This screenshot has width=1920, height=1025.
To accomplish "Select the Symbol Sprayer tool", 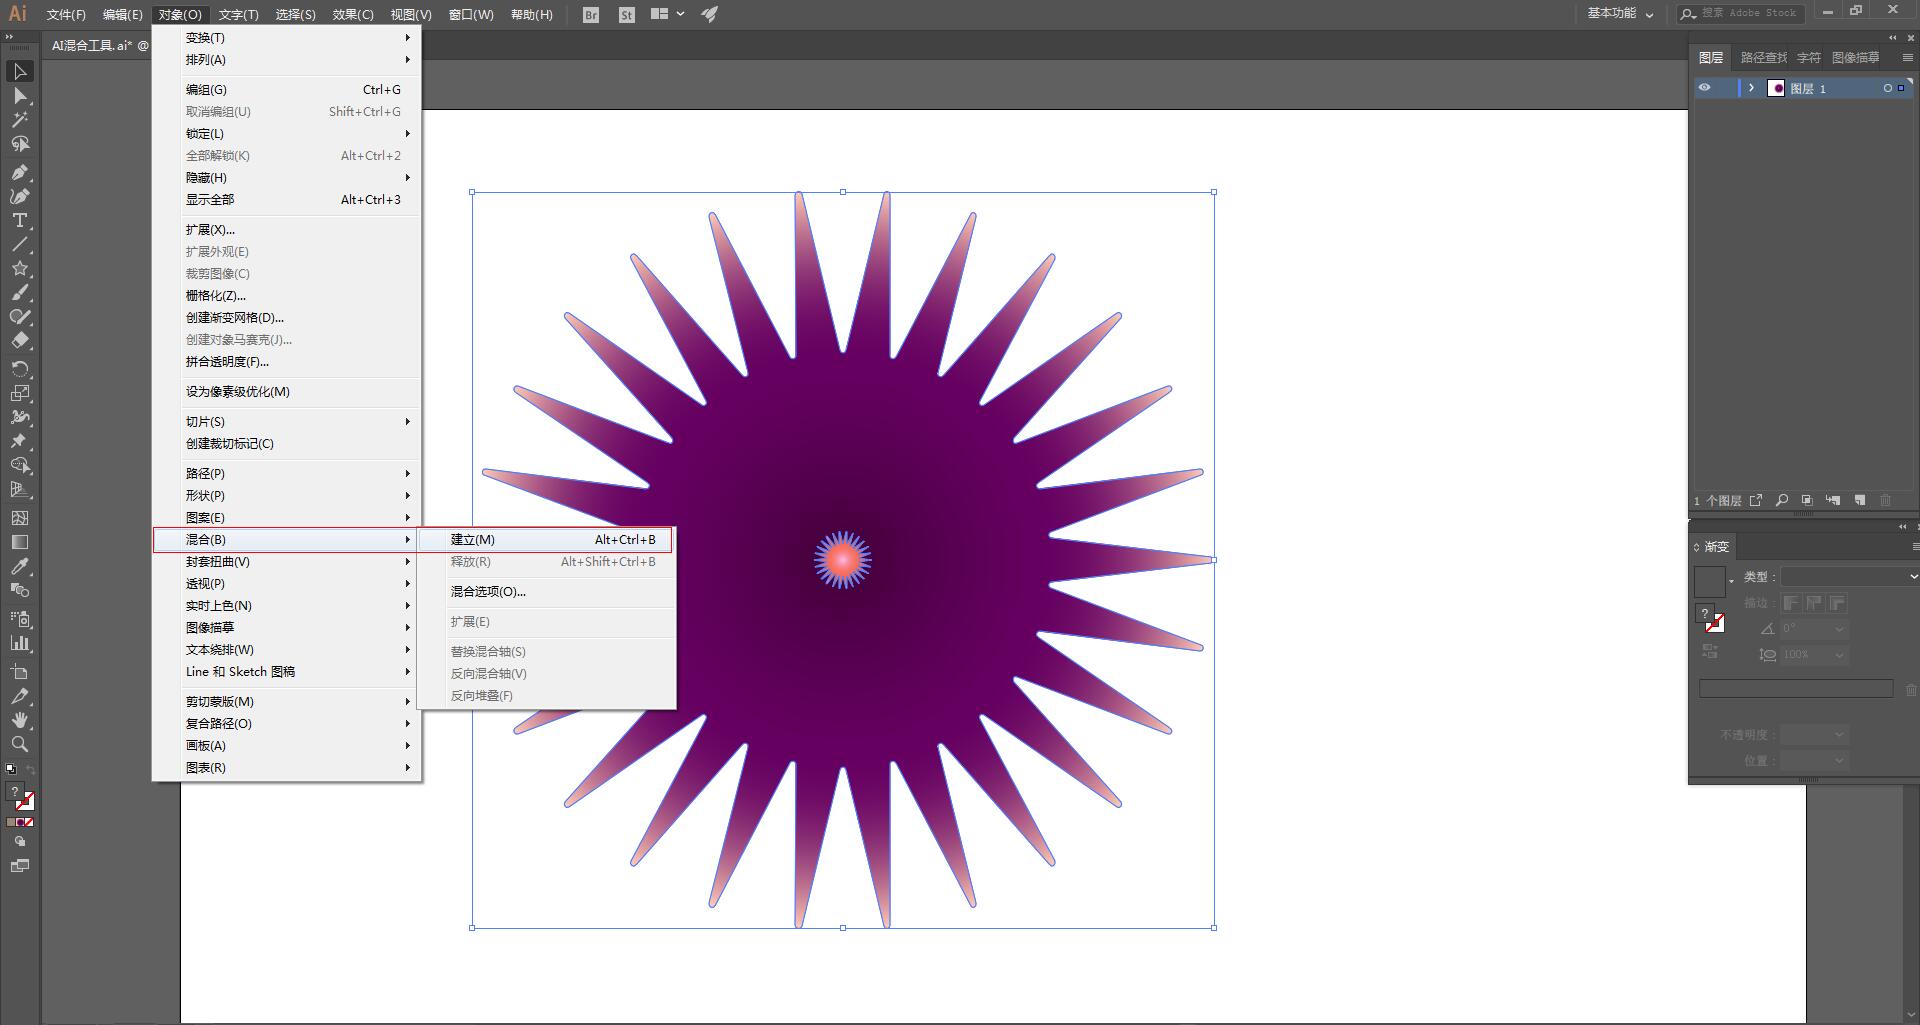I will pos(19,619).
